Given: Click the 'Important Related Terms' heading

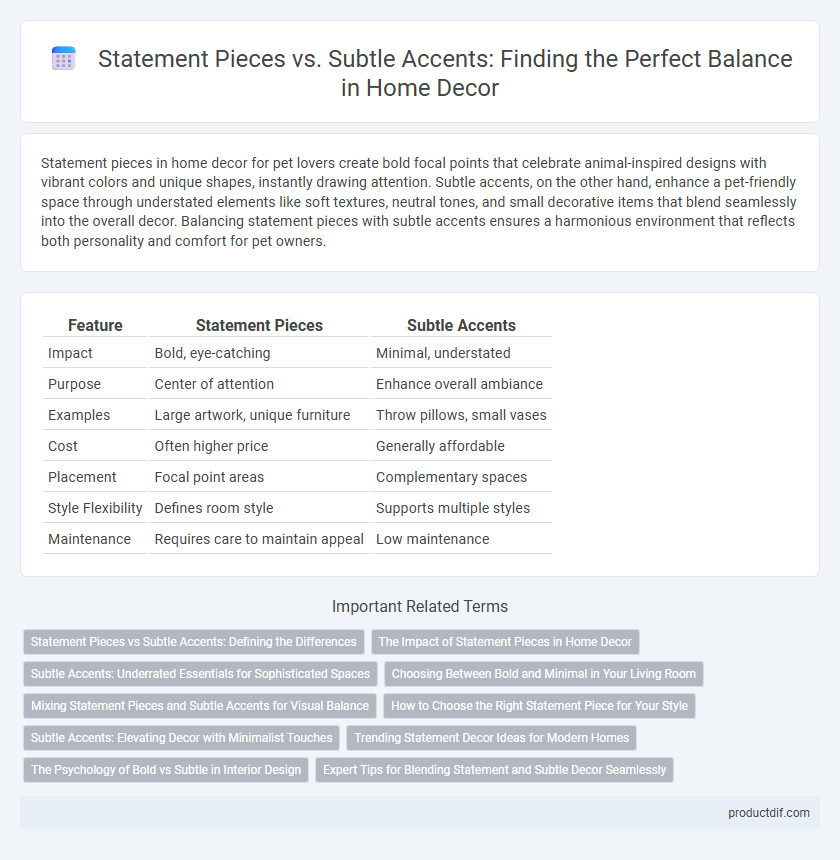Looking at the screenshot, I should pyautogui.click(x=420, y=606).
